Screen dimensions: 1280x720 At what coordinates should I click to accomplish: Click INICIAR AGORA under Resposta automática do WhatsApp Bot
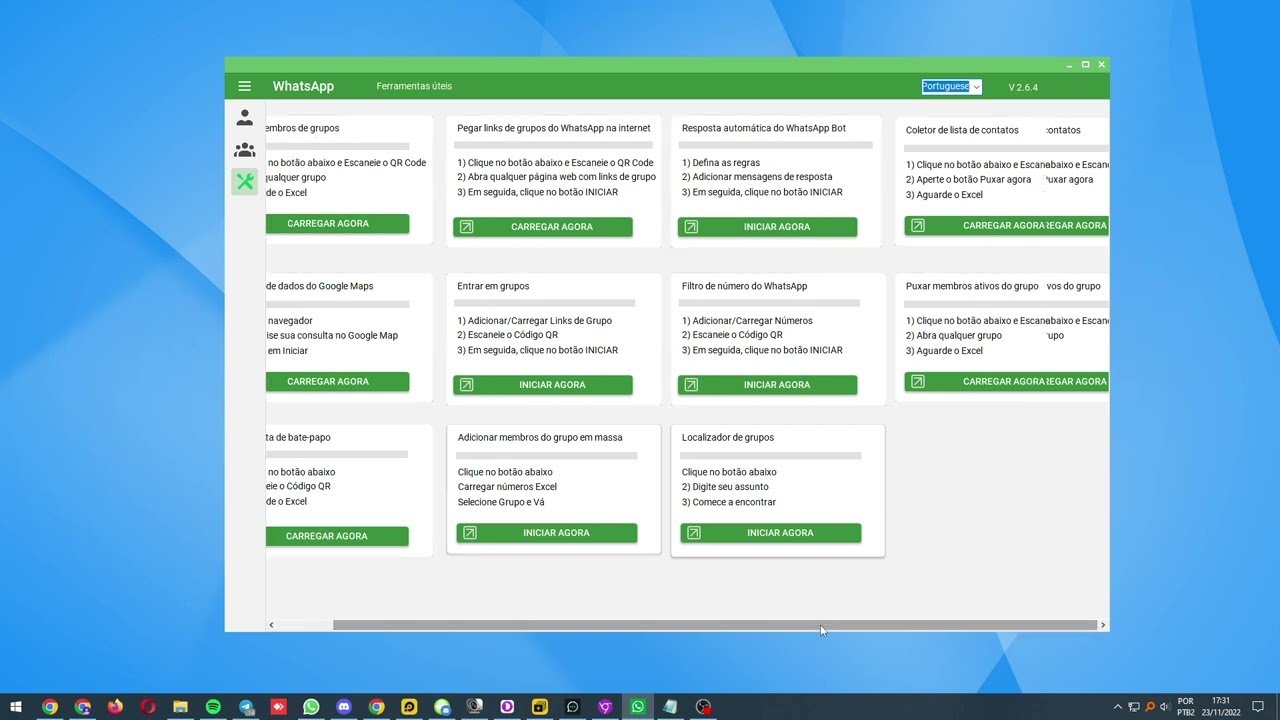[x=767, y=227]
